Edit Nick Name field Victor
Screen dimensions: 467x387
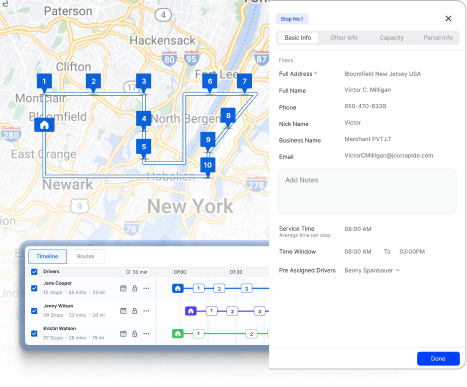coord(353,123)
